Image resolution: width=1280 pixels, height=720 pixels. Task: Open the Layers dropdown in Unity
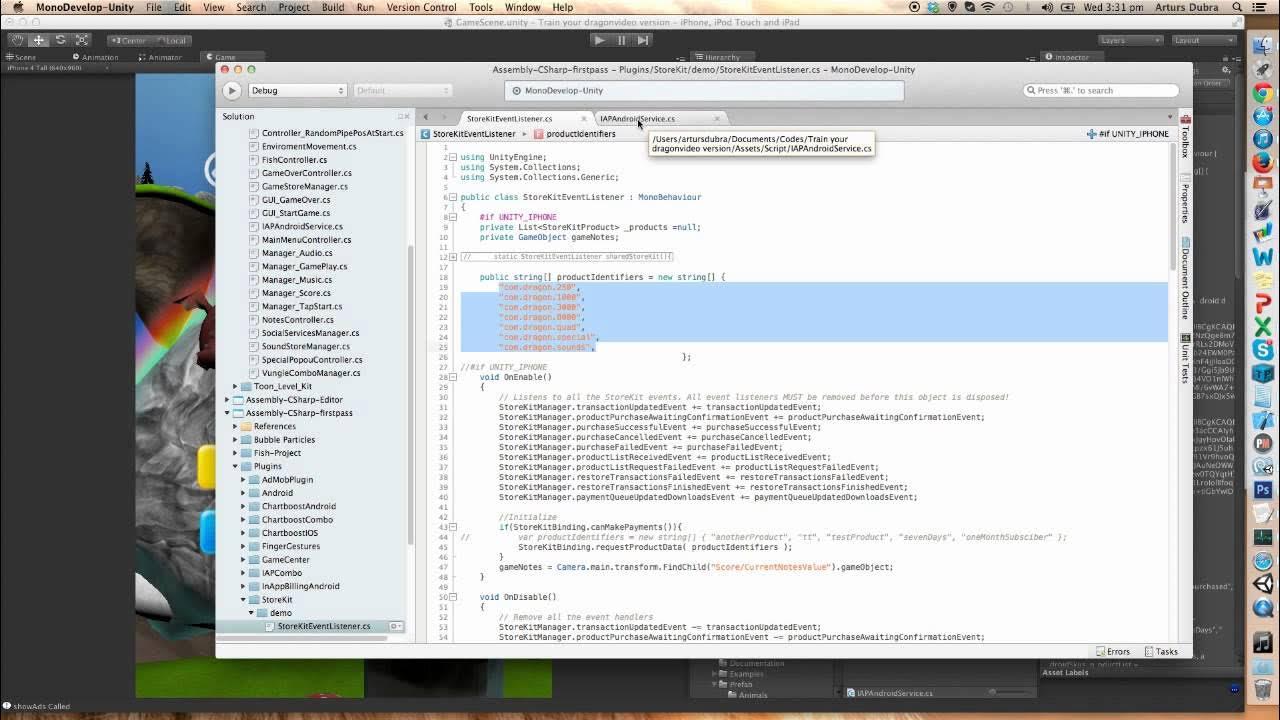pyautogui.click(x=1130, y=40)
